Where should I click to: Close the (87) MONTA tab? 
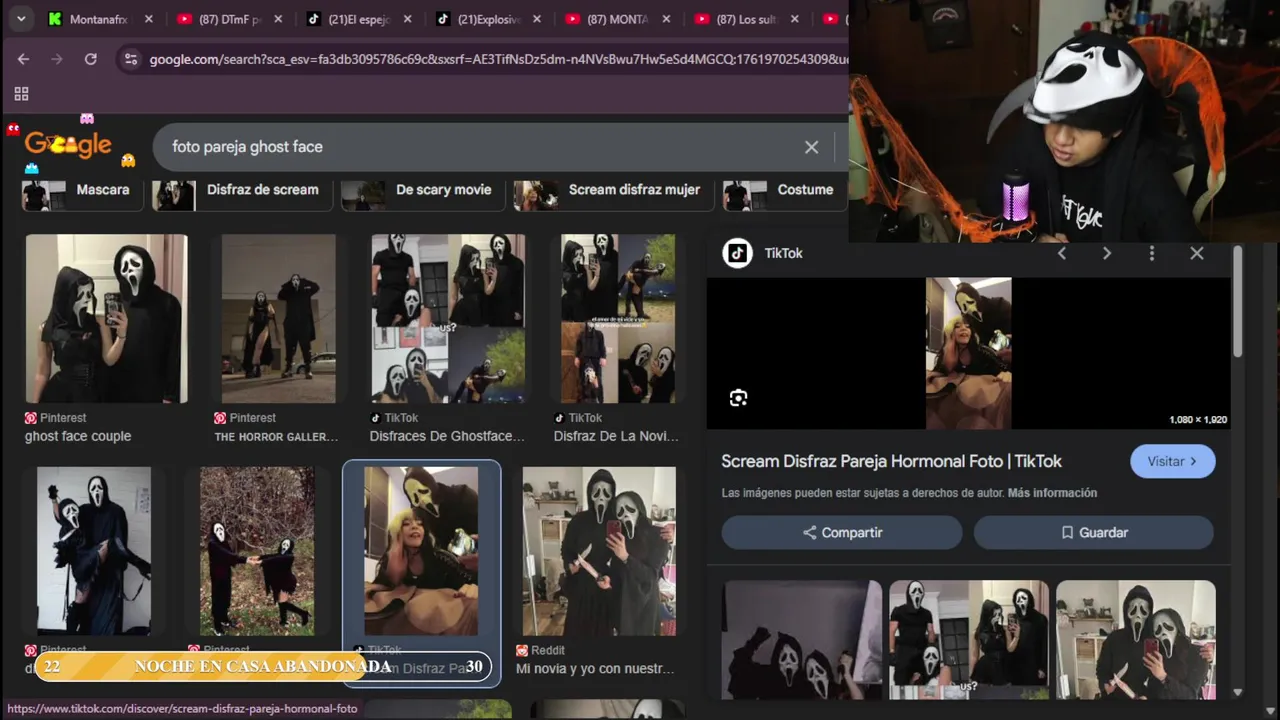click(666, 19)
